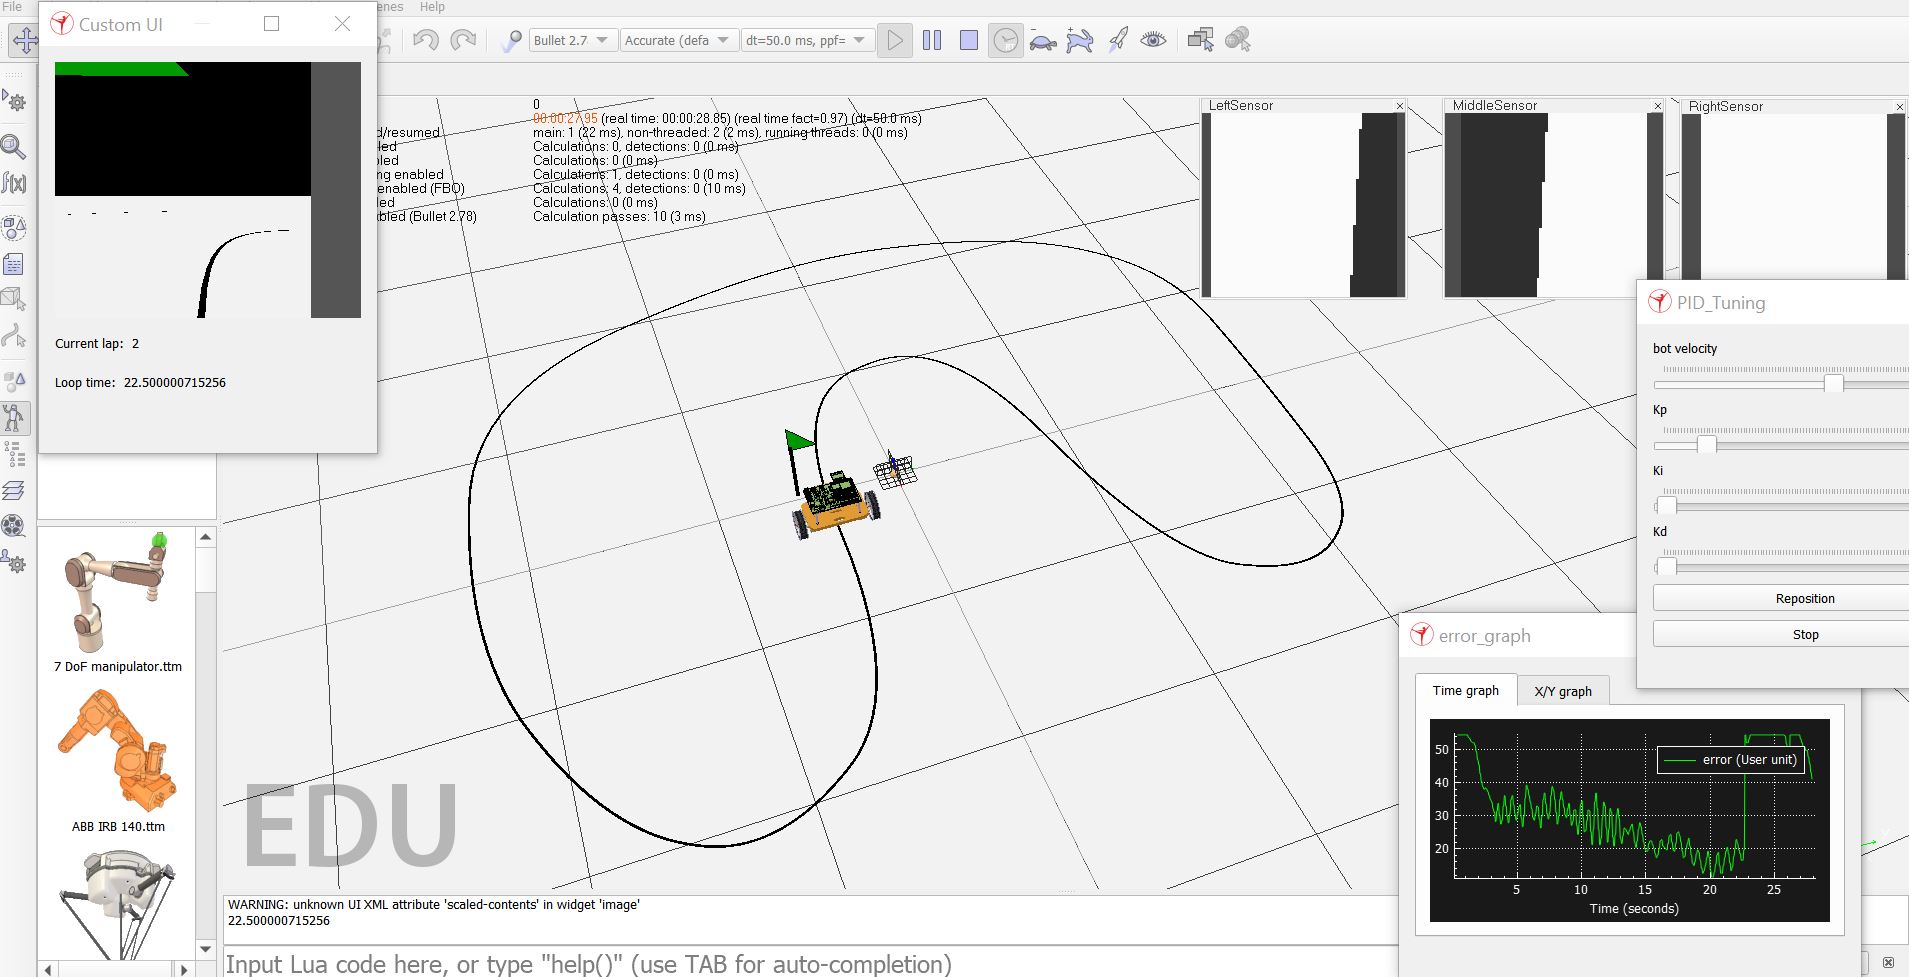Close the MiddleSensor floating view
The height and width of the screenshot is (977, 1909).
tap(1657, 106)
